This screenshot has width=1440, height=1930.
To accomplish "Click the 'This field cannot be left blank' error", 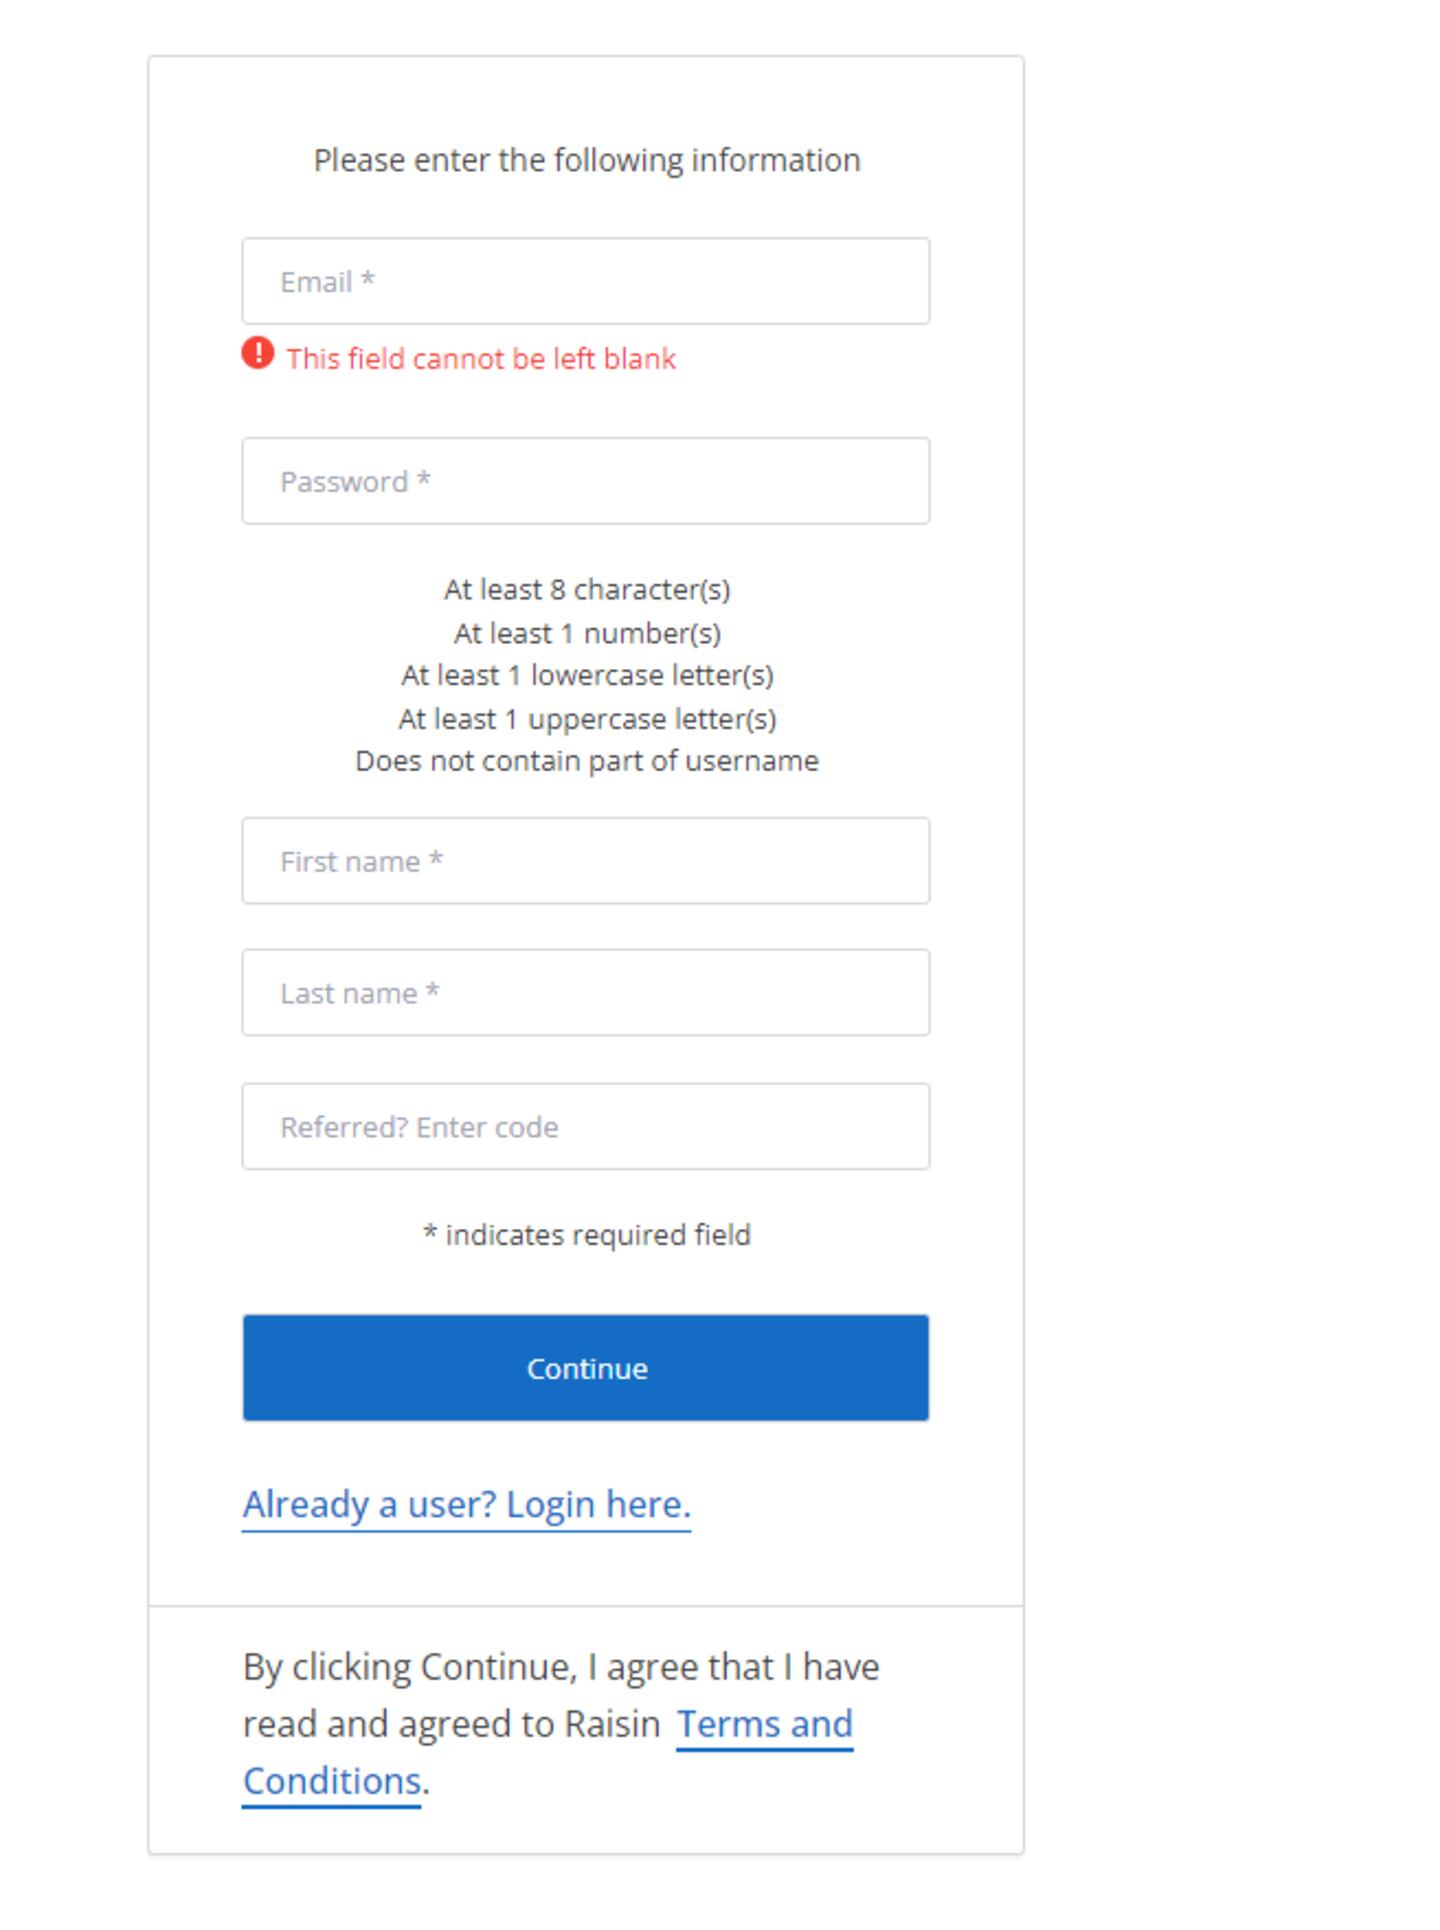I will pyautogui.click(x=481, y=359).
